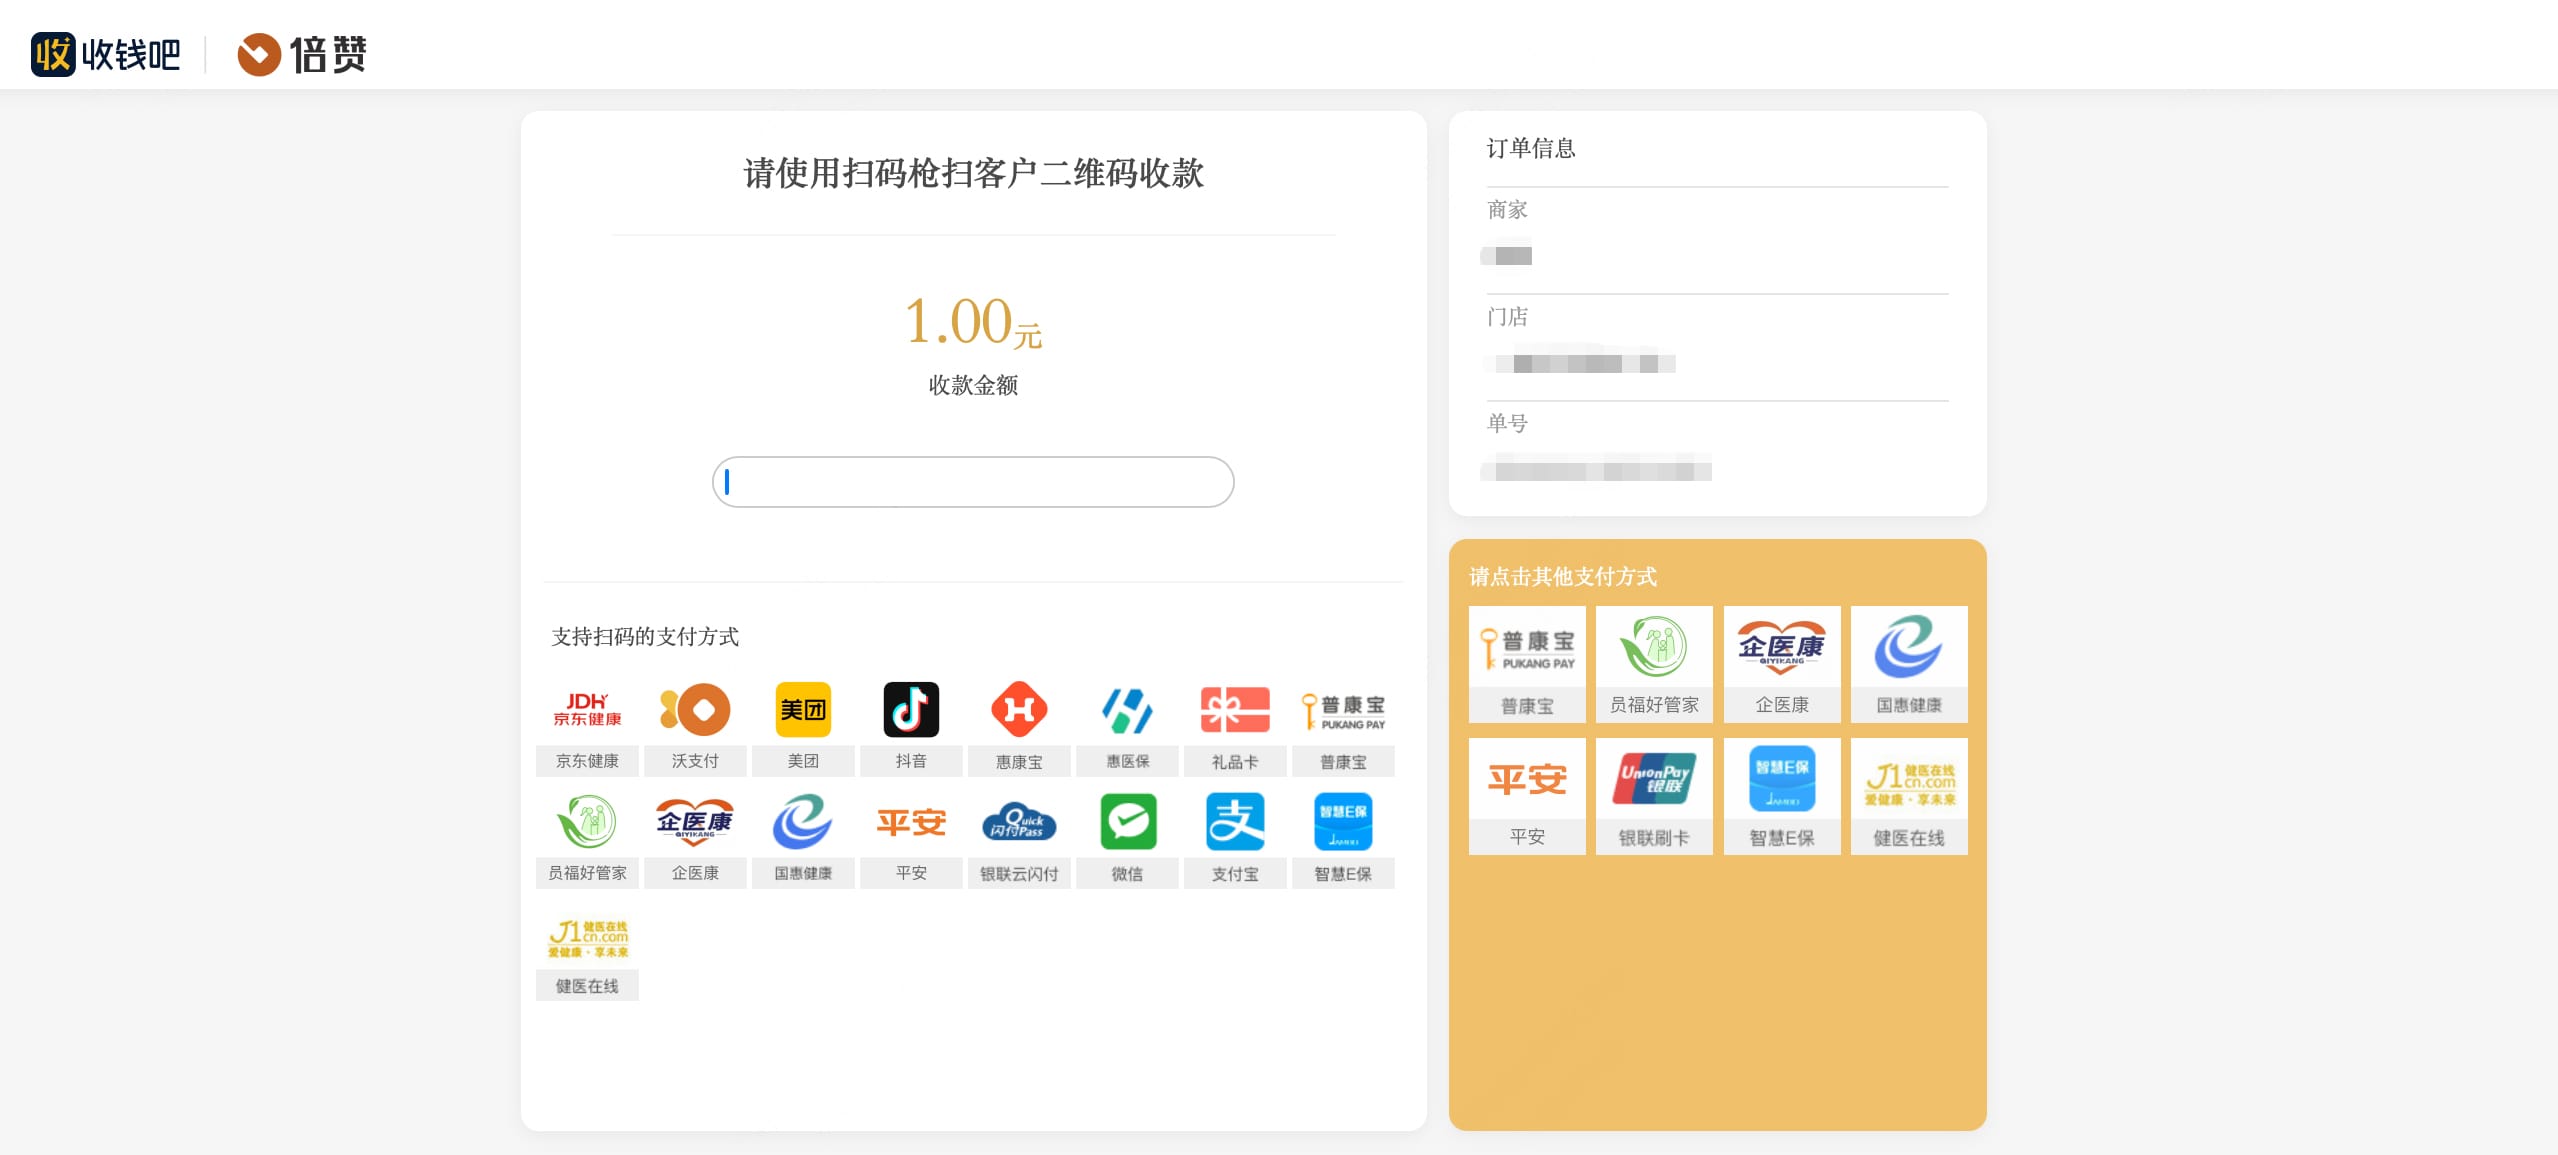Screen dimensions: 2558x1155
Task: Click the 收款金额 label
Action: [x=973, y=385]
